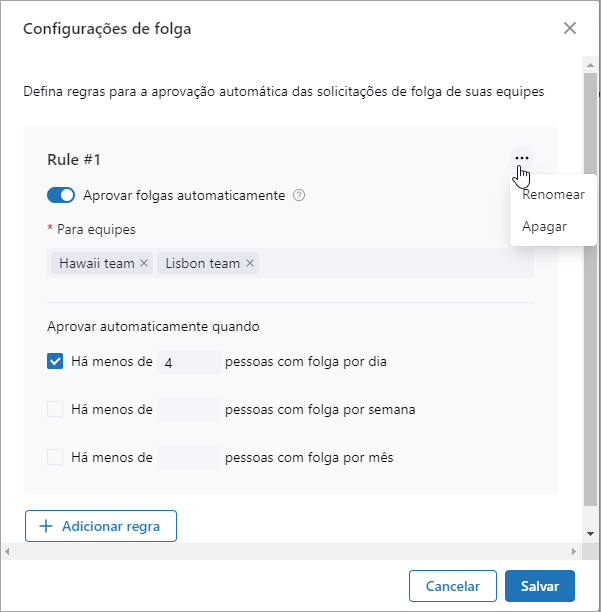The height and width of the screenshot is (612, 601).
Task: Remove the Lisbon team tag
Action: 250,263
